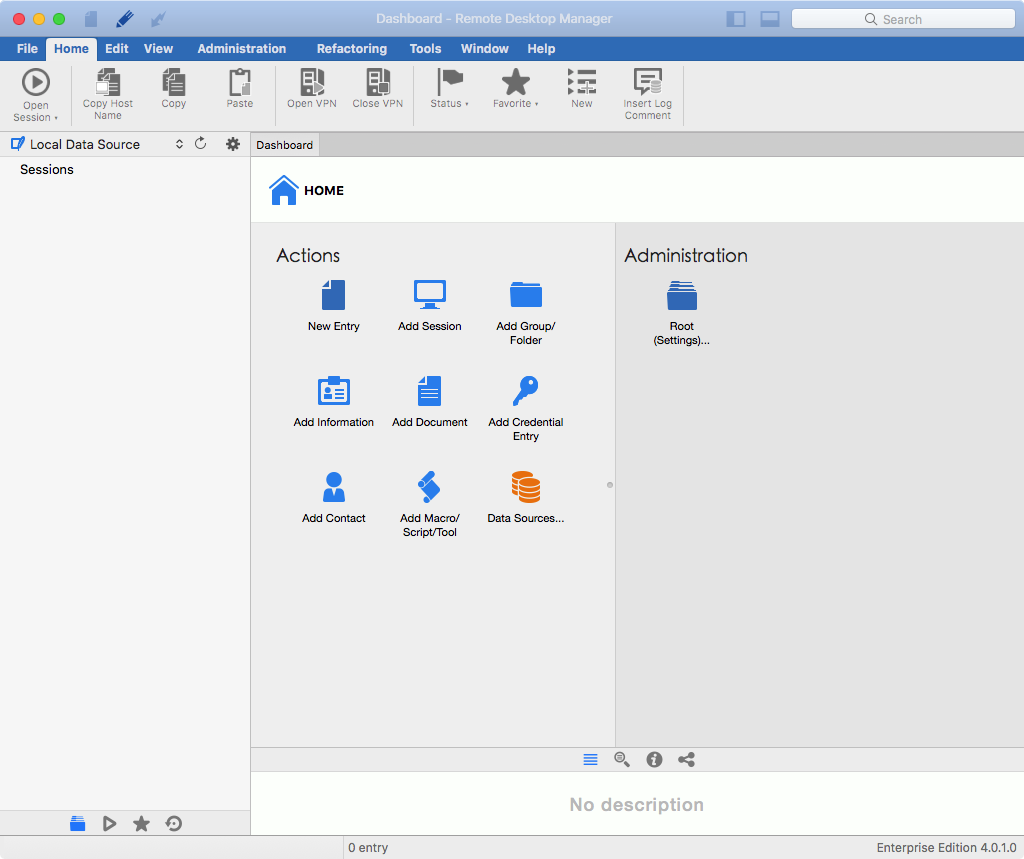Screen dimensions: 1024x859
Task: Click the New entry ribbon icon
Action: coord(581,82)
